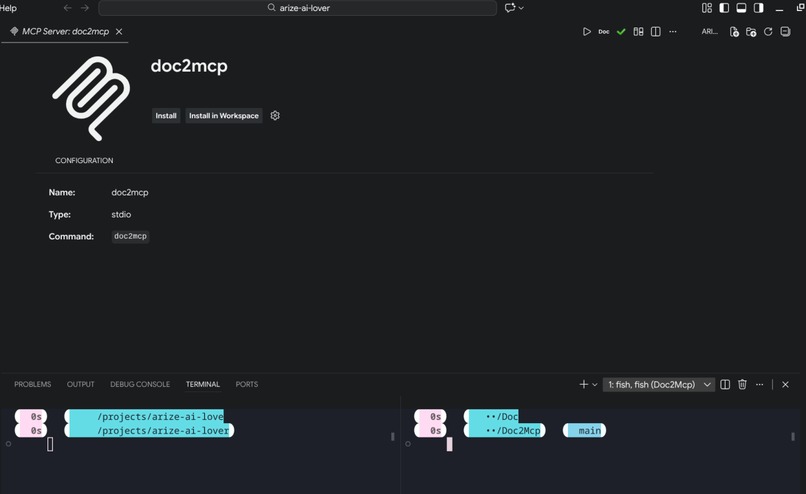Collapse all folders in the explorer
Viewport: 806px width, 494px height.
785,31
